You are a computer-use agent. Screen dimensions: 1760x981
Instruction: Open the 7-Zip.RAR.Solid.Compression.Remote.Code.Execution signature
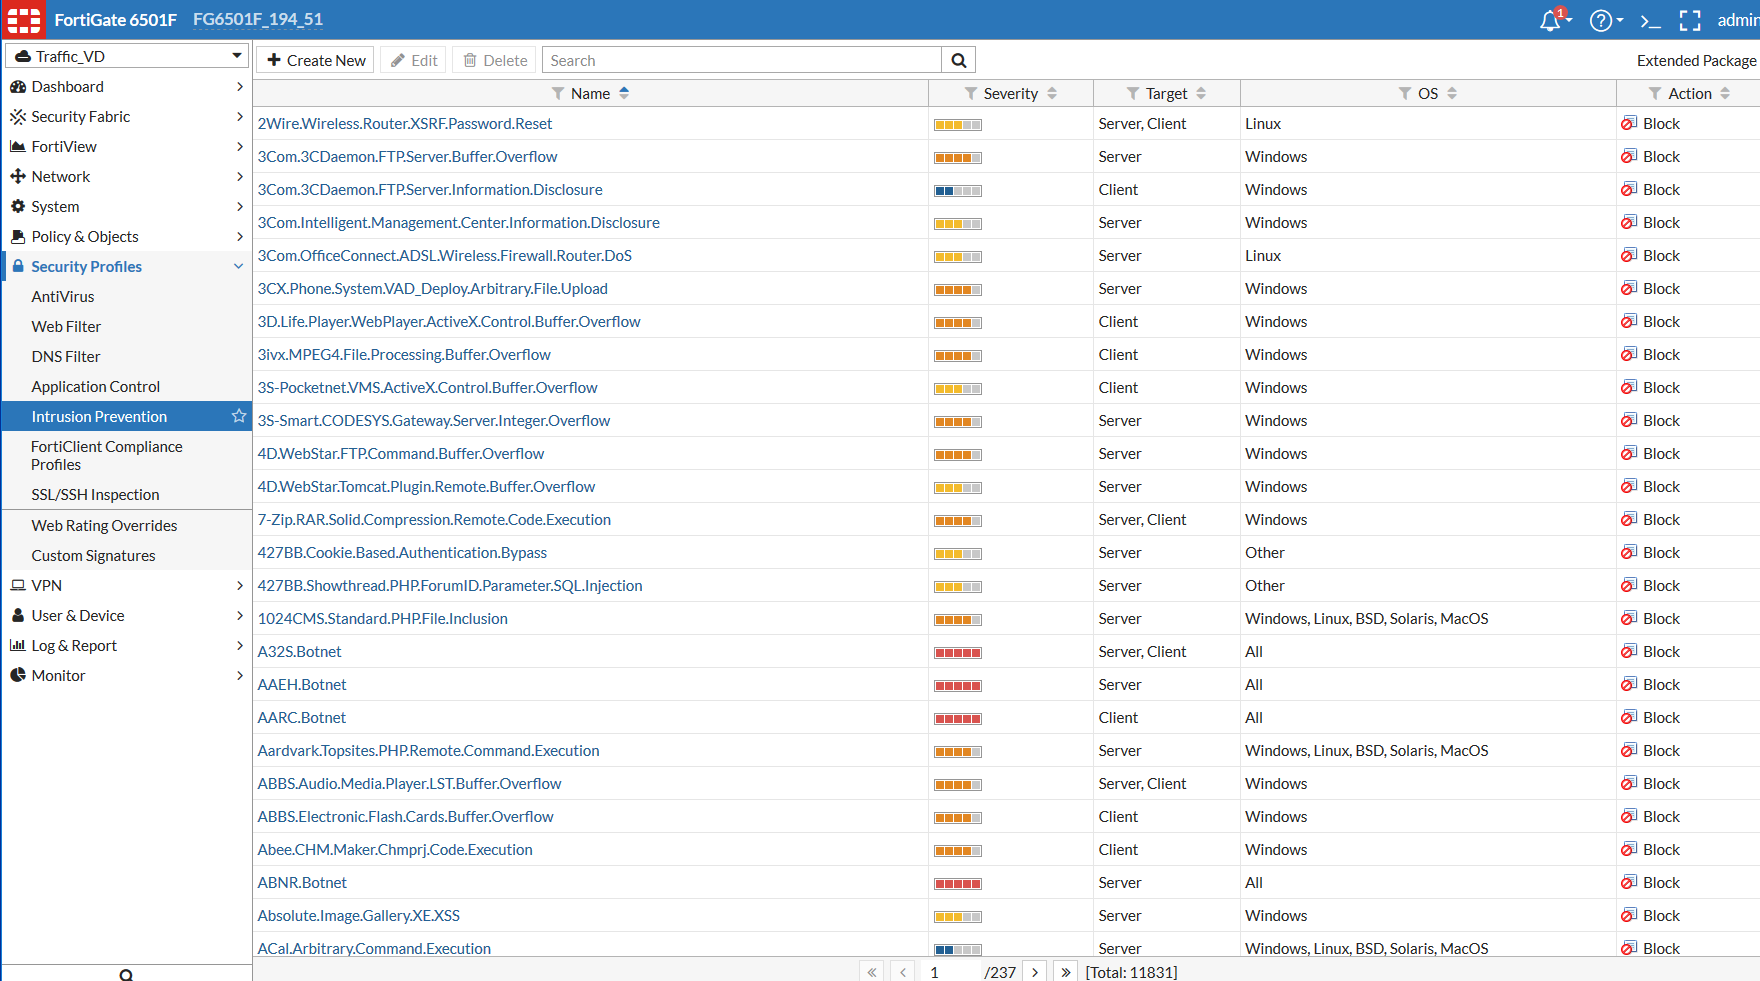pos(434,520)
